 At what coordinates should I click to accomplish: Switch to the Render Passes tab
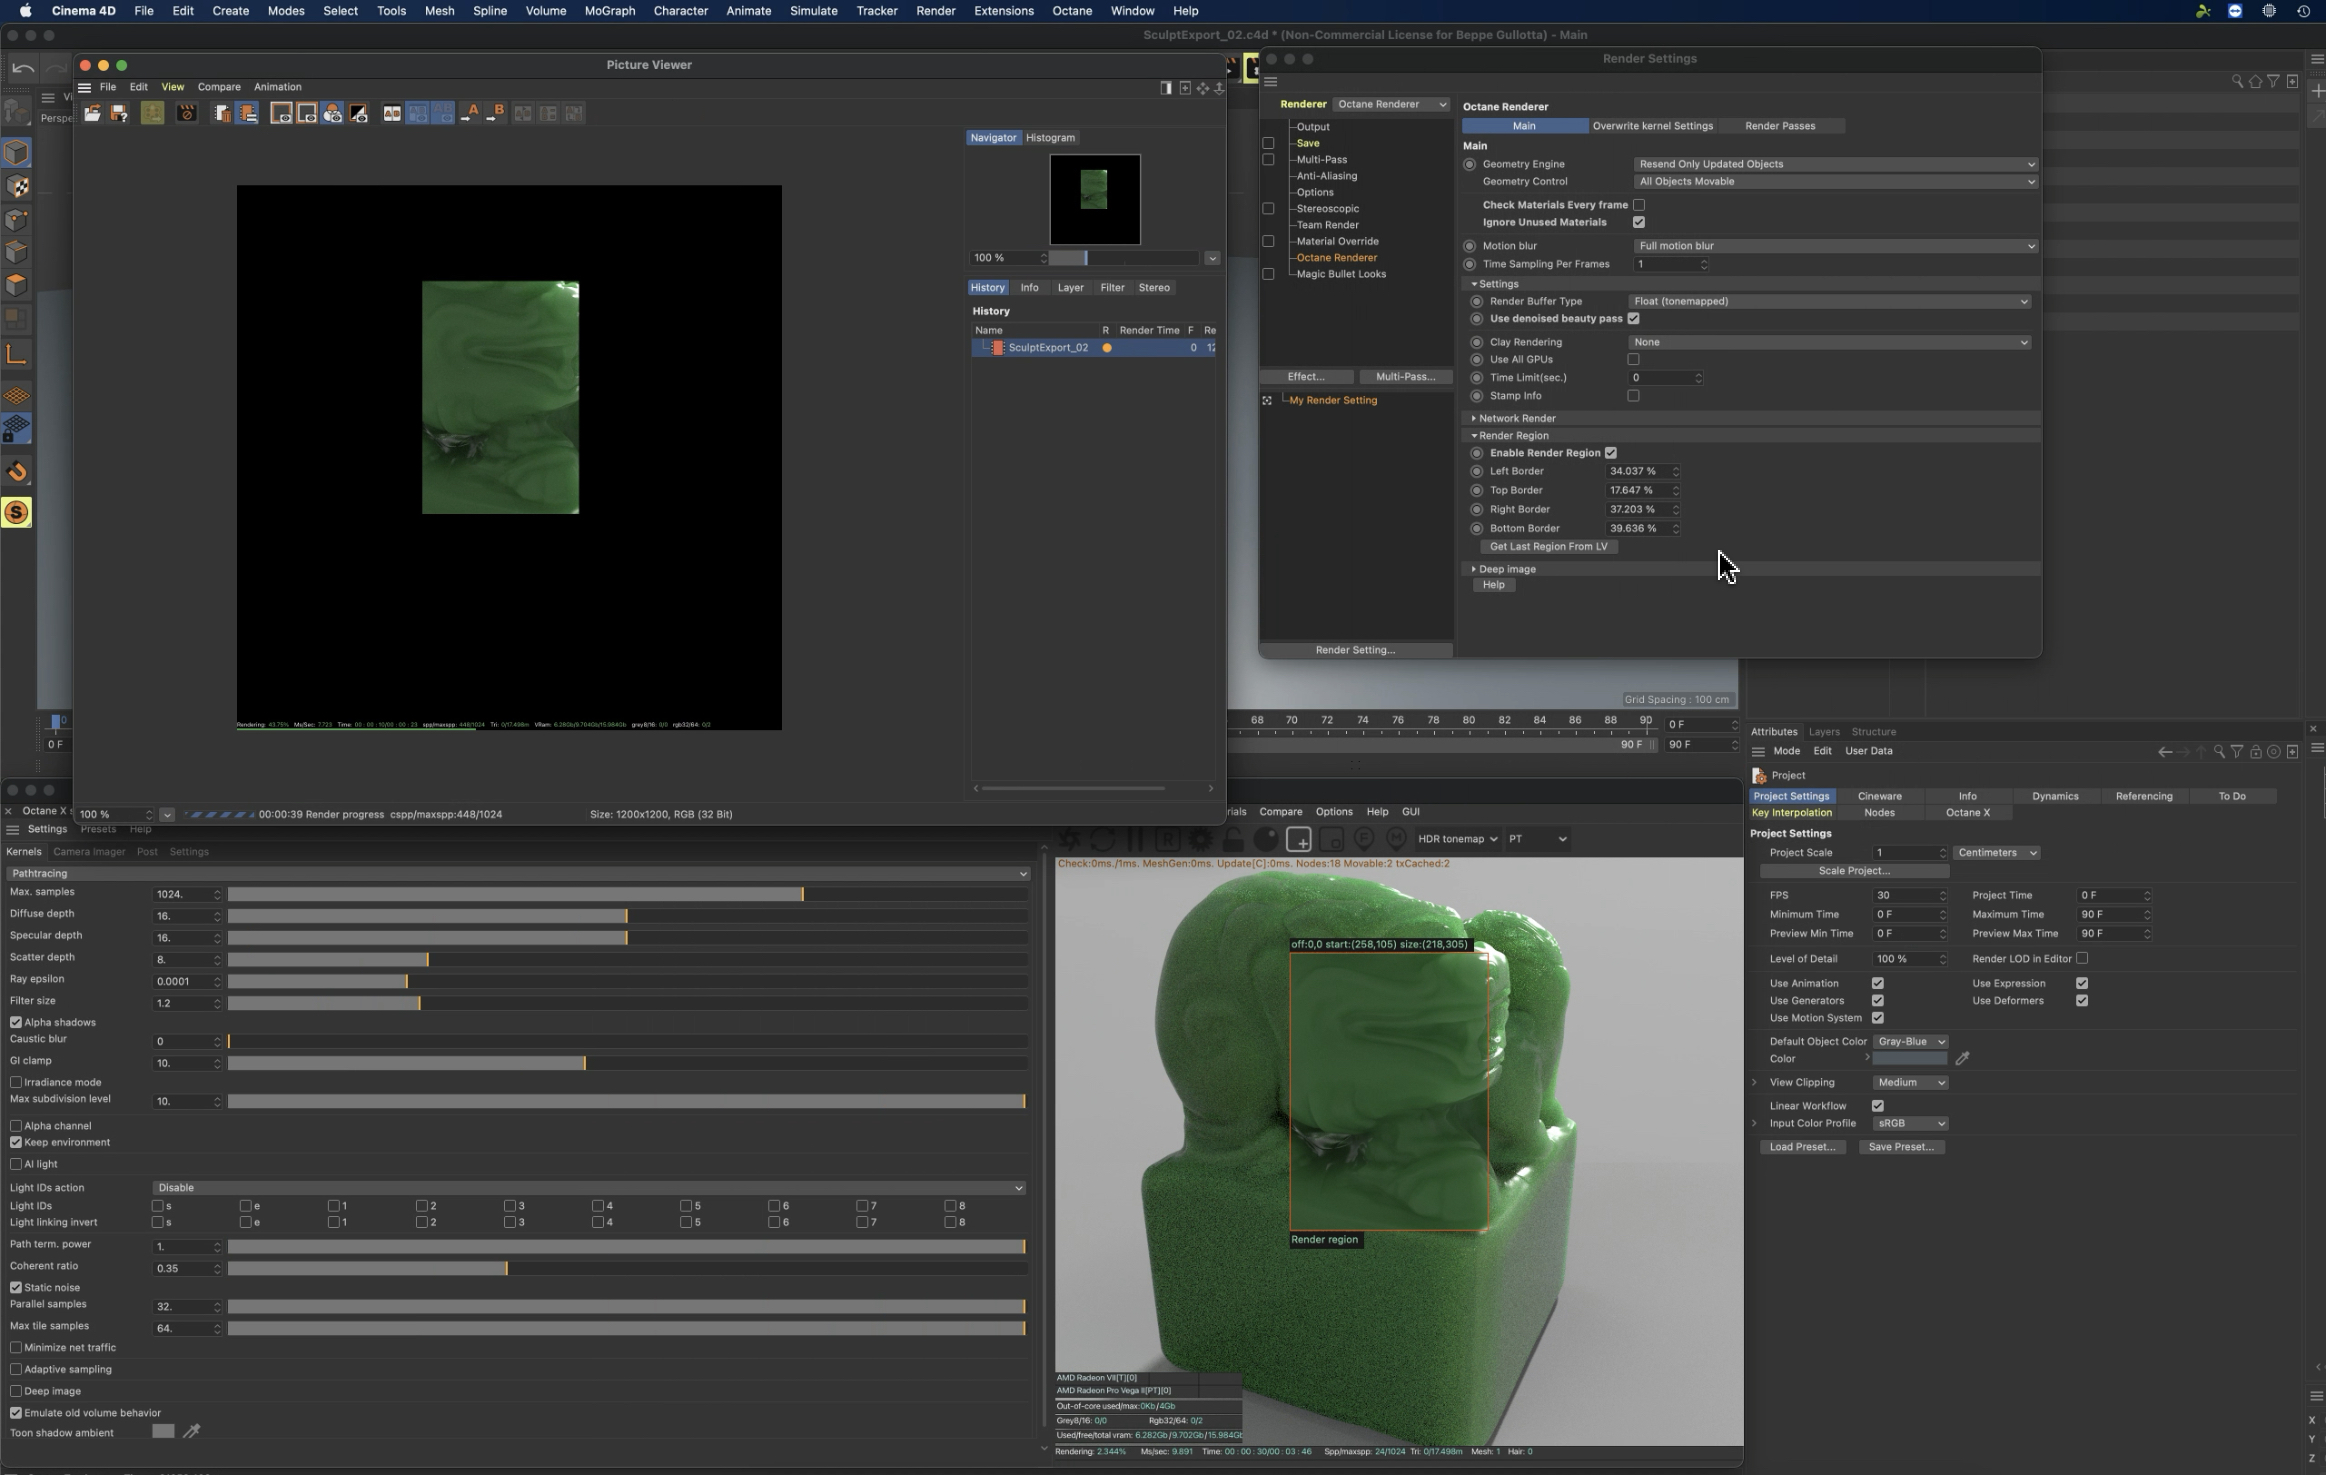(x=1780, y=126)
